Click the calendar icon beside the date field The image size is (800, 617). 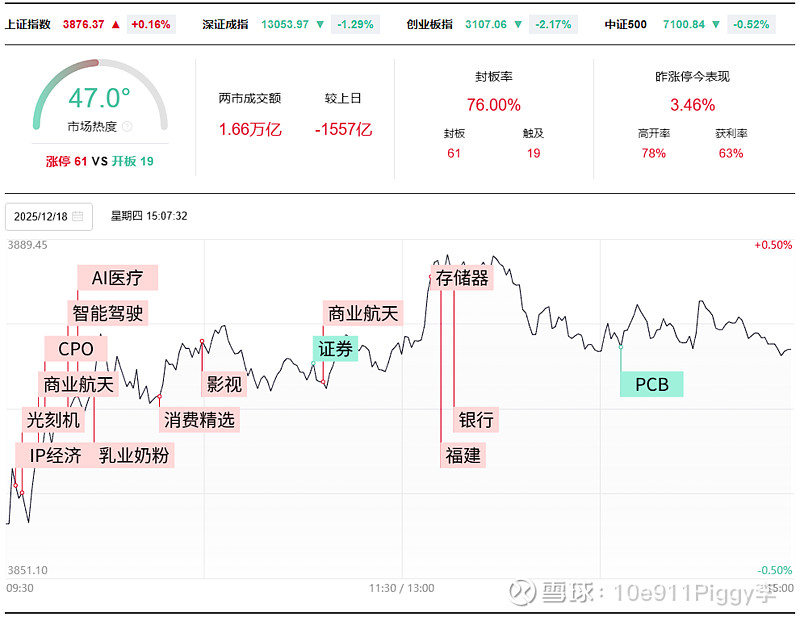[80, 216]
